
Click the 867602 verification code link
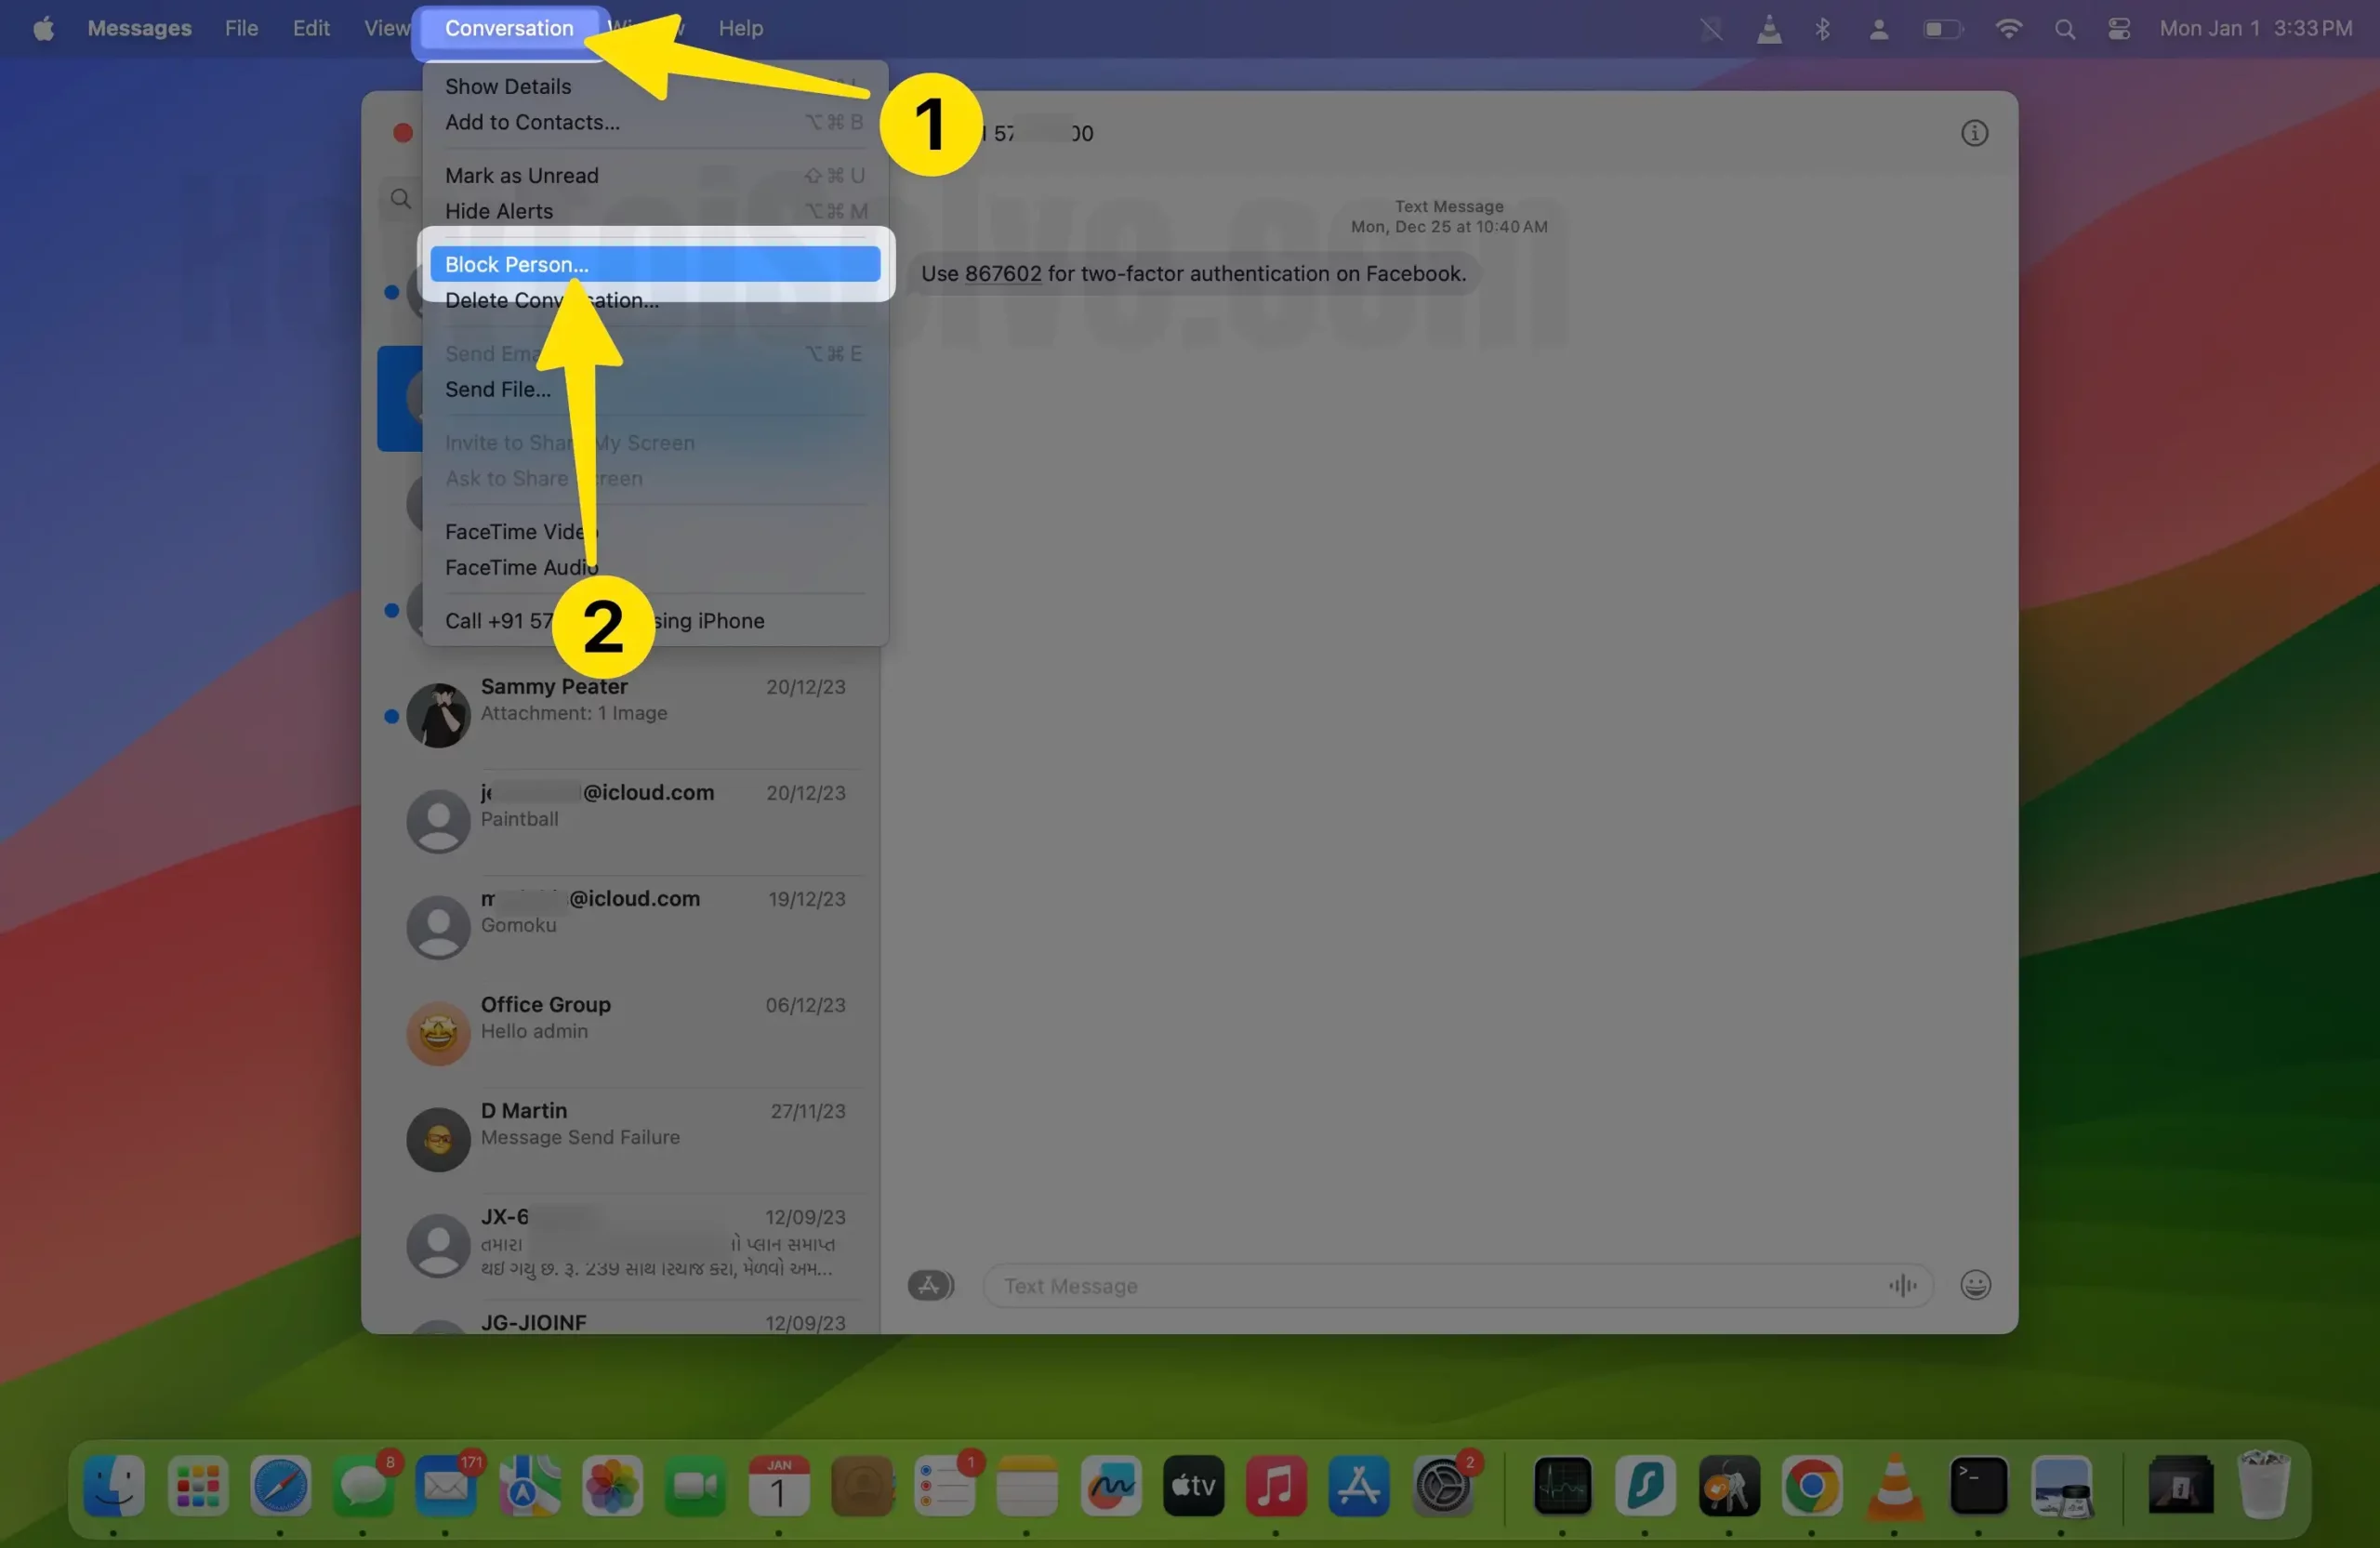pos(1002,273)
